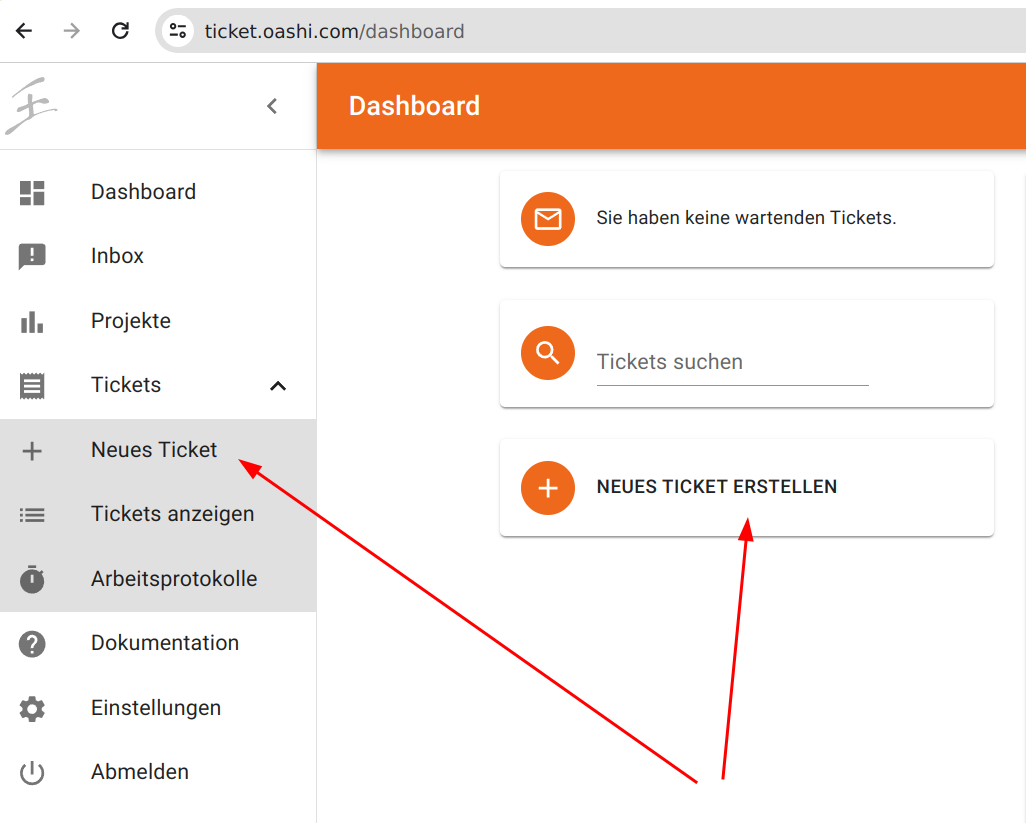Select the Projekte bar chart icon
The height and width of the screenshot is (823, 1026).
coord(31,320)
